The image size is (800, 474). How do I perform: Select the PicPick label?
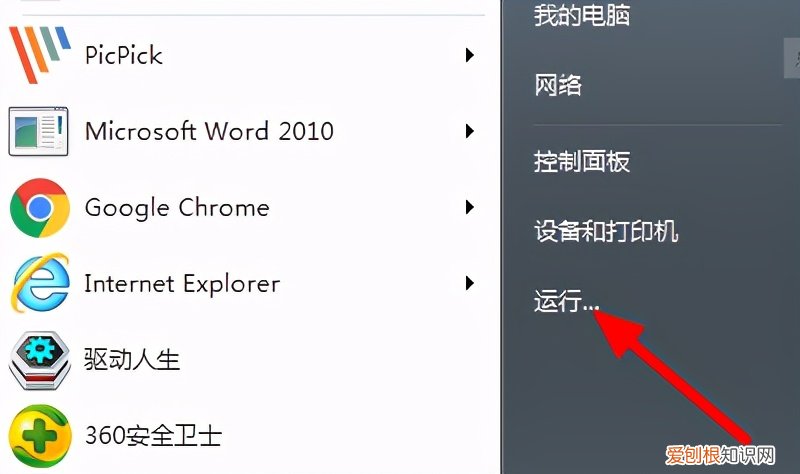coord(123,55)
